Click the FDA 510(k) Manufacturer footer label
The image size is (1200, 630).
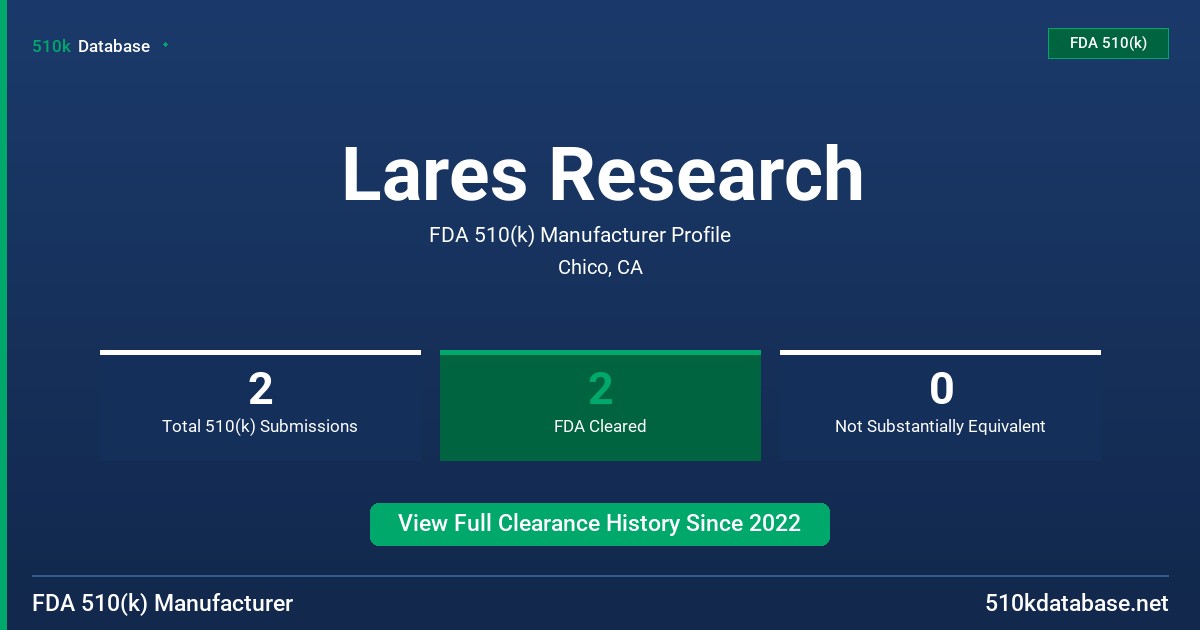pyautogui.click(x=163, y=604)
